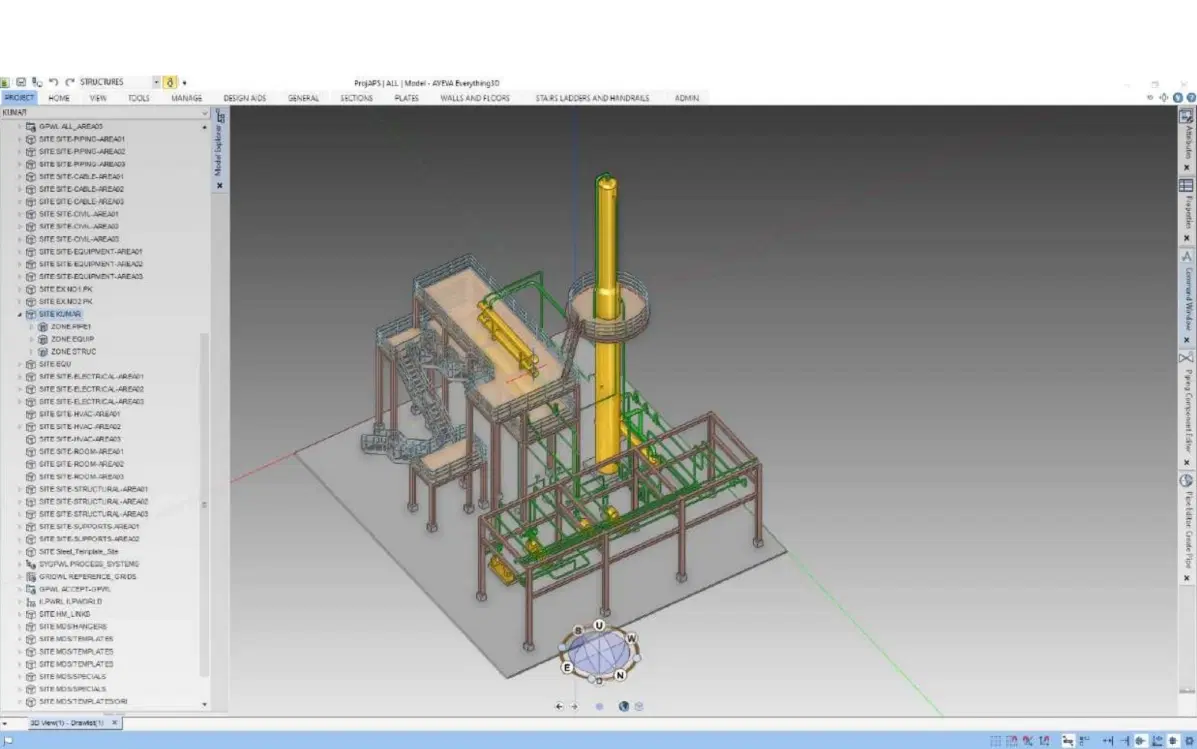Close the 3D View(1) - Drawlist(1) tab

115,722
